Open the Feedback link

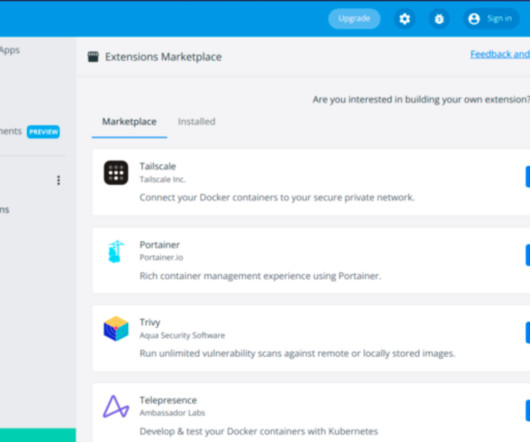click(x=500, y=54)
